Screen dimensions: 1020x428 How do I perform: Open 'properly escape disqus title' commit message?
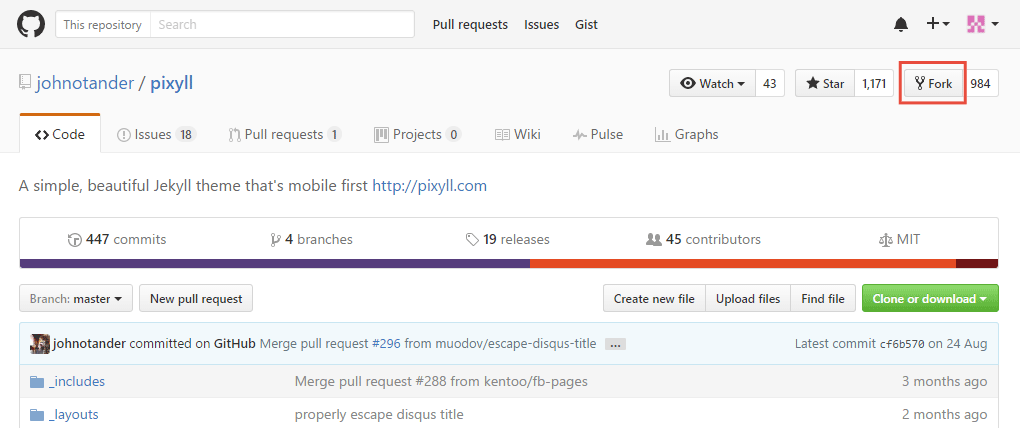pyautogui.click(x=379, y=414)
